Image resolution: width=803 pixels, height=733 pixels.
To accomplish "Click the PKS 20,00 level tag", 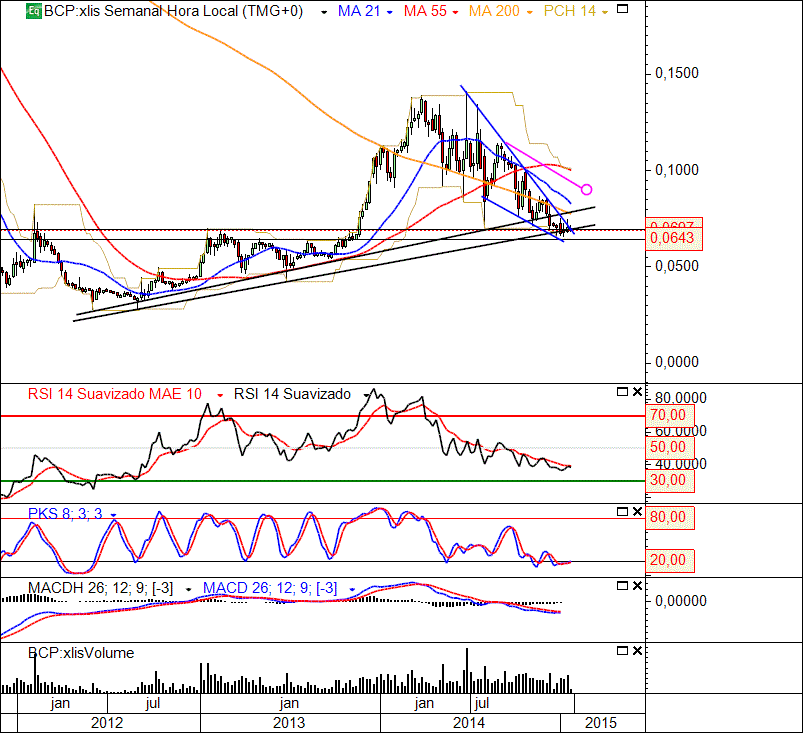I will pos(669,560).
